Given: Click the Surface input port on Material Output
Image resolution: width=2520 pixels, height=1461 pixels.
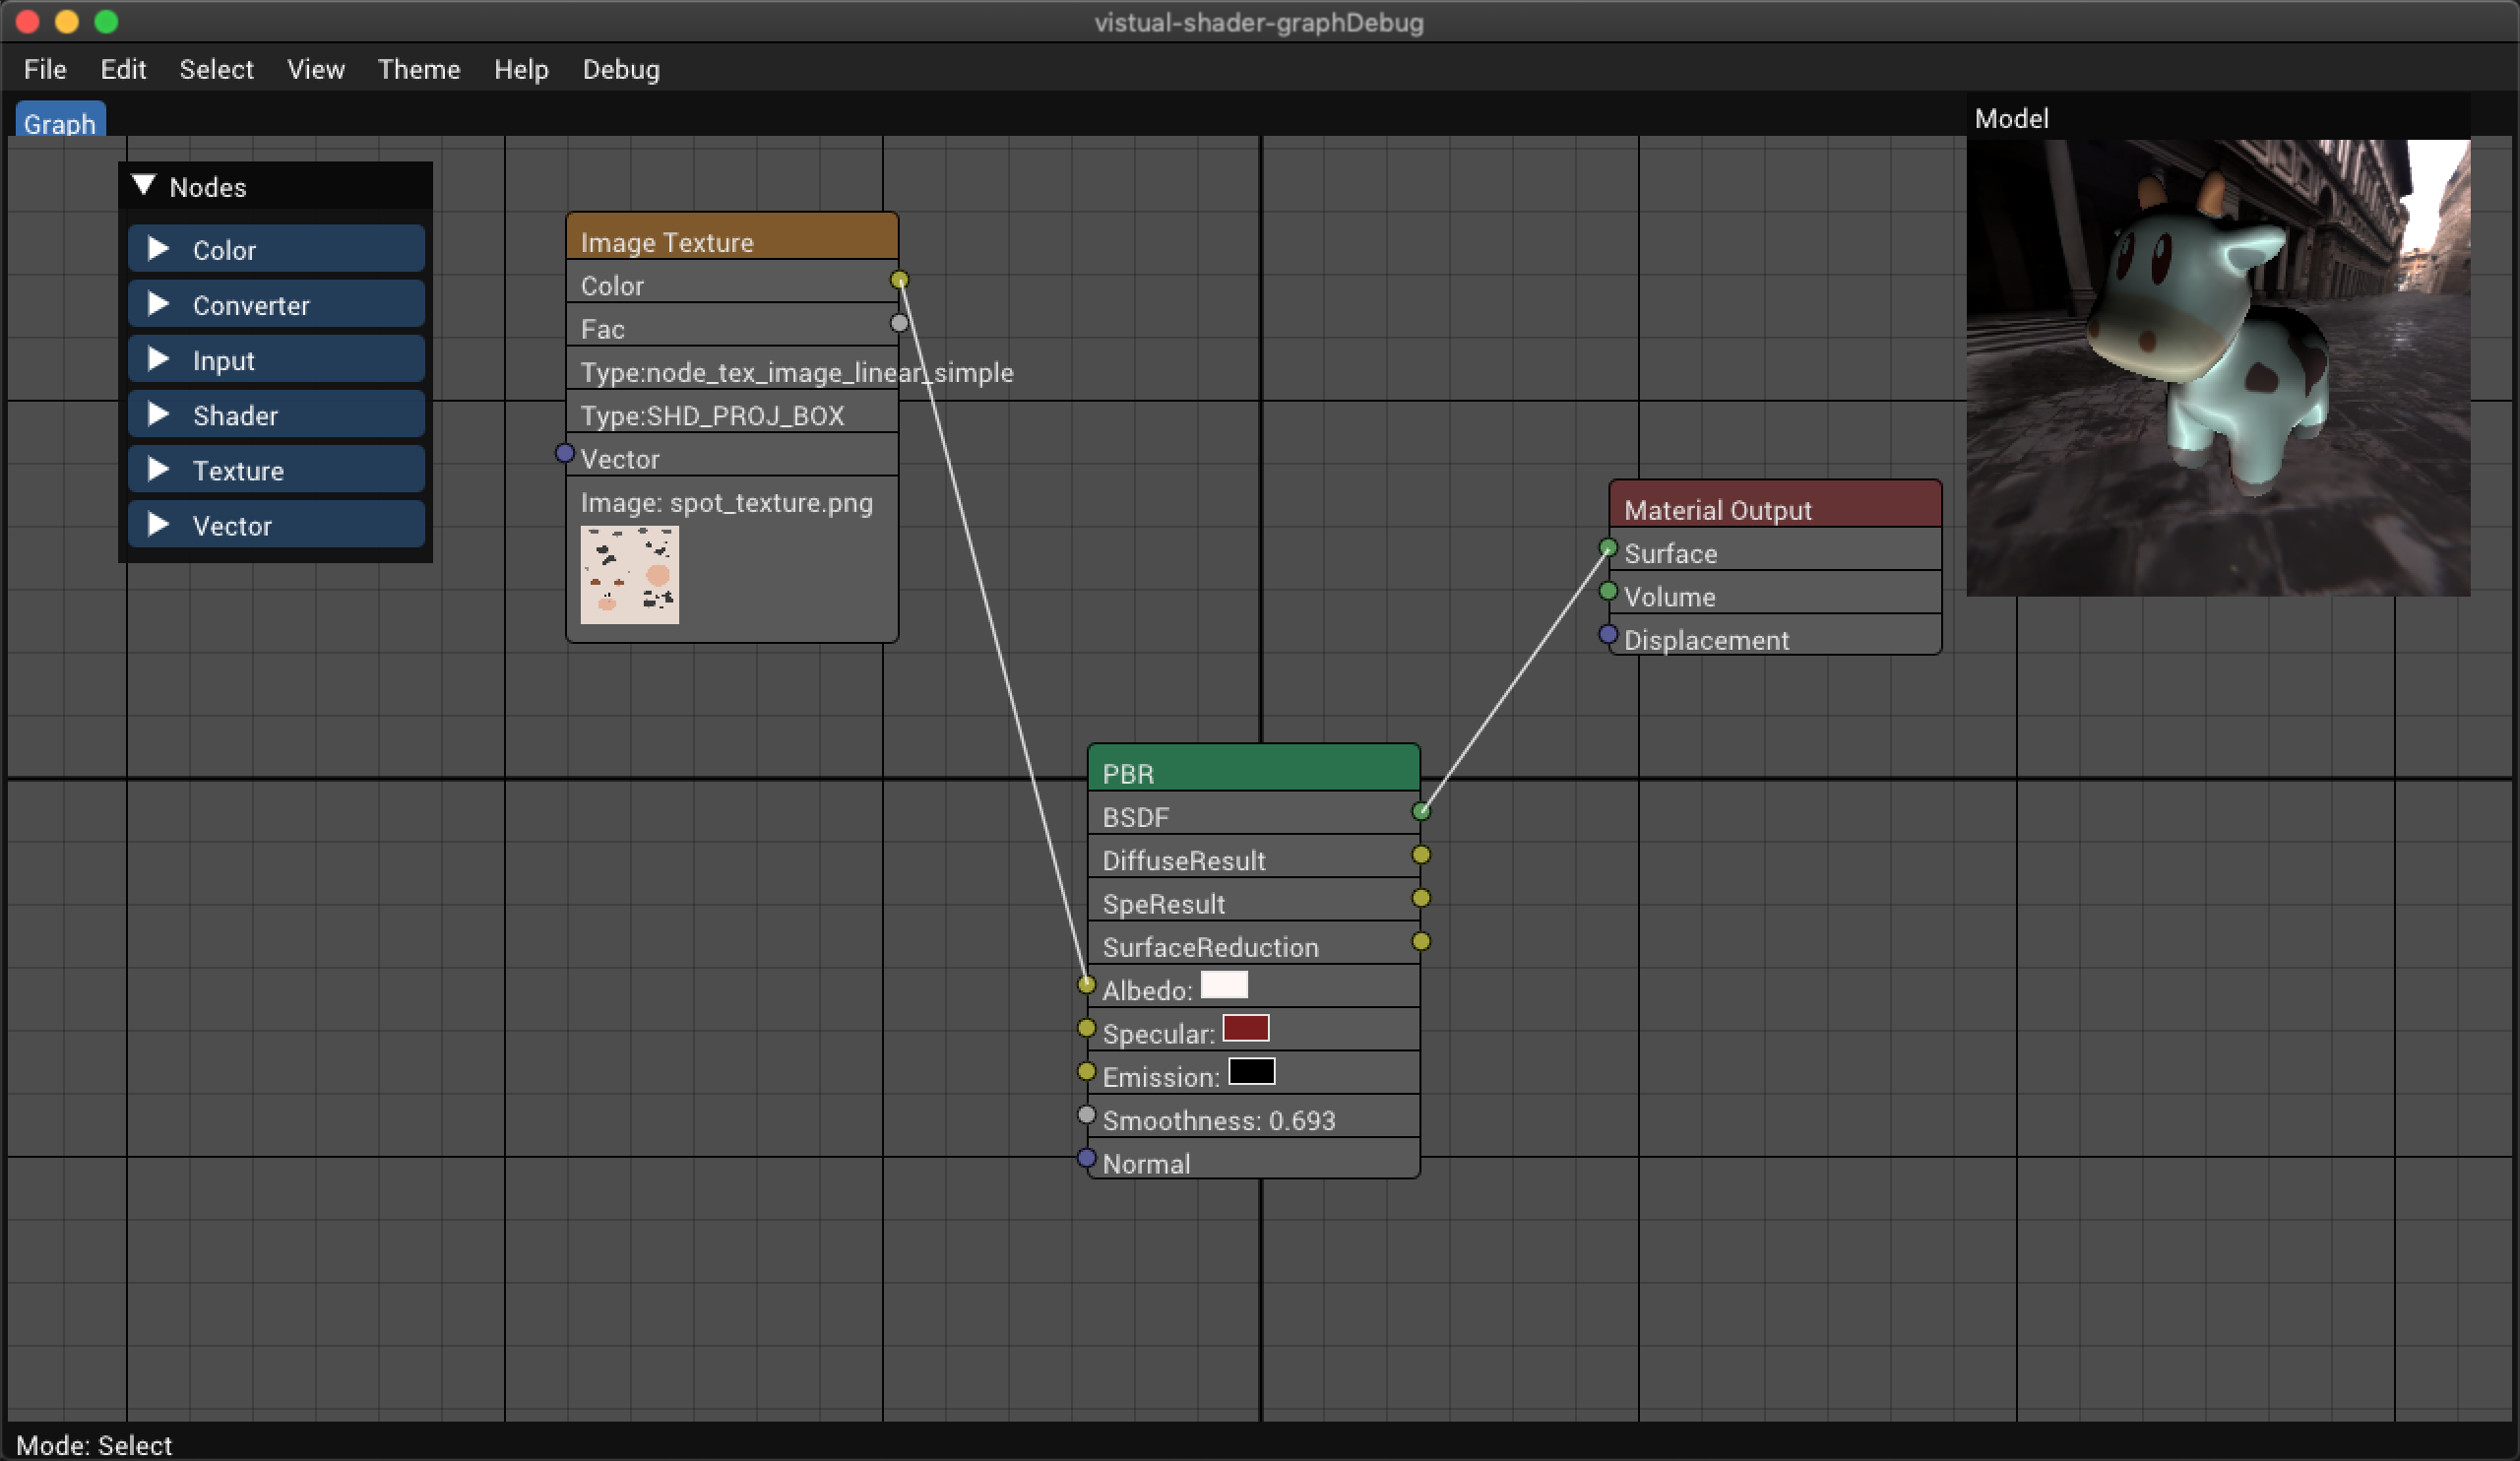Looking at the screenshot, I should coord(1606,551).
